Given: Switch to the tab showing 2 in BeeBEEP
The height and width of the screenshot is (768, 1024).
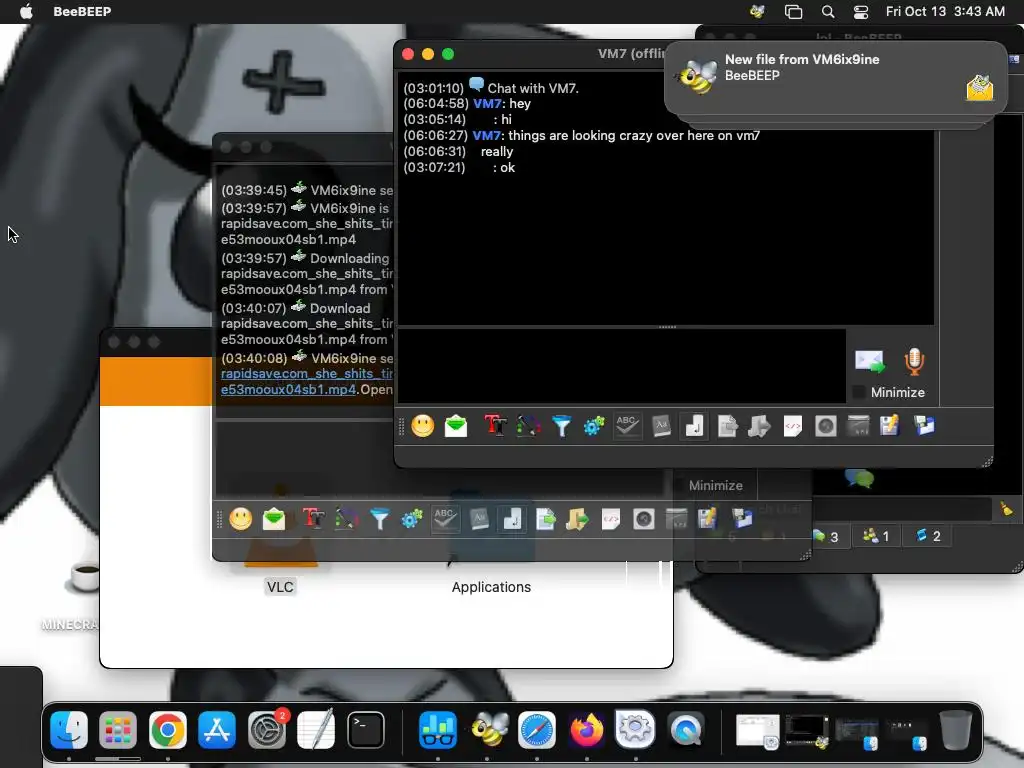Looking at the screenshot, I should point(928,536).
